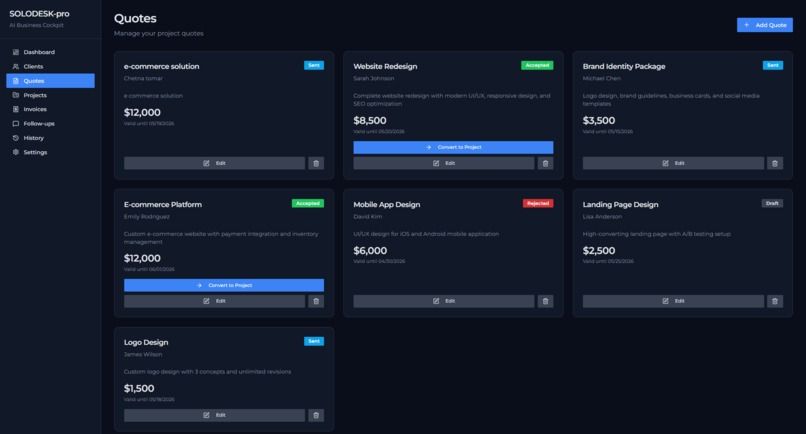This screenshot has height=434, width=806.
Task: Click Accepted badge on Website Redesign card
Action: [537, 65]
